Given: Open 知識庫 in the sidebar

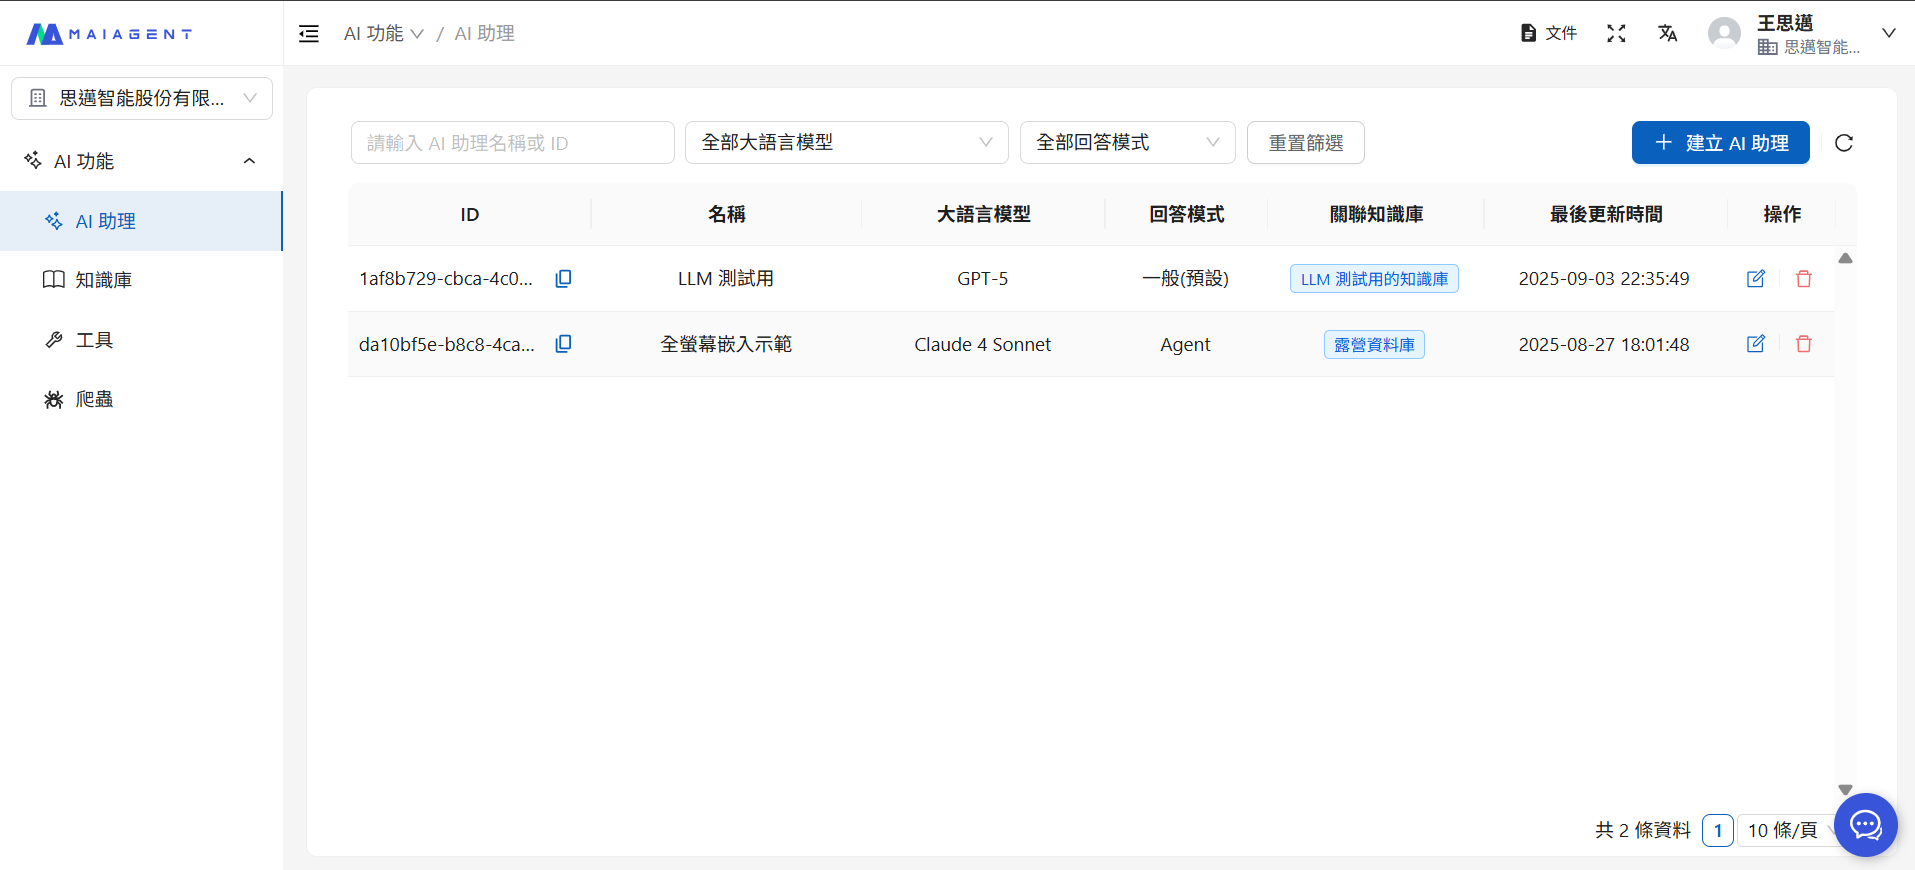Looking at the screenshot, I should click(104, 280).
